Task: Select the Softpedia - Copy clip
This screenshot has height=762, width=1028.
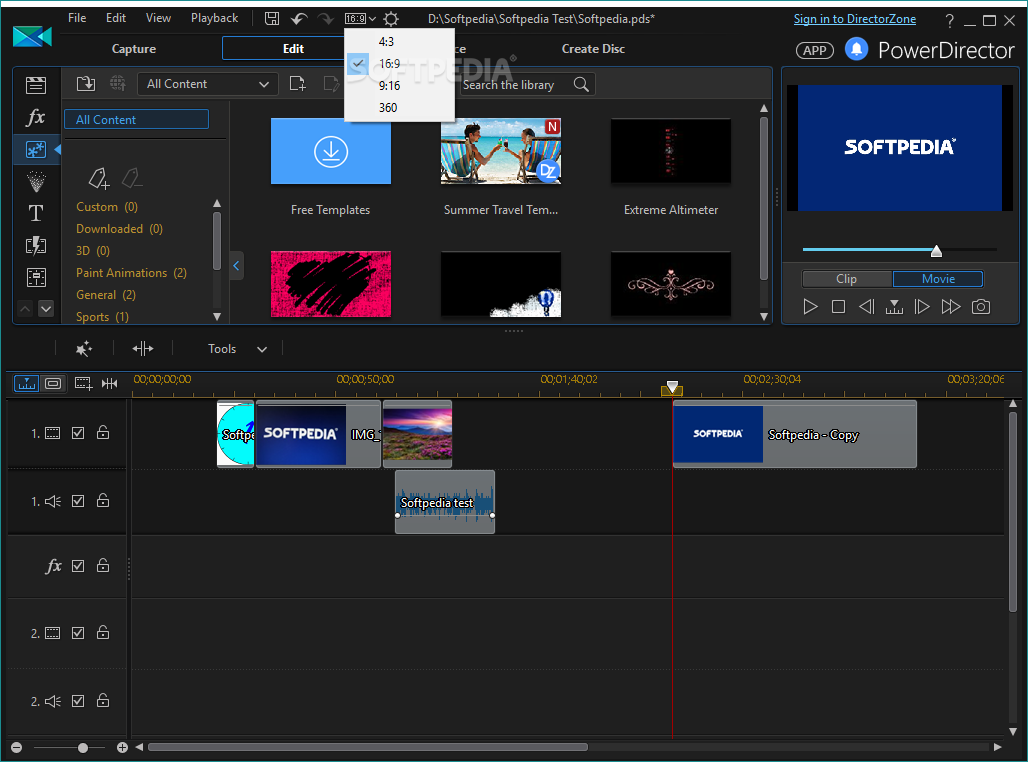Action: [x=795, y=434]
